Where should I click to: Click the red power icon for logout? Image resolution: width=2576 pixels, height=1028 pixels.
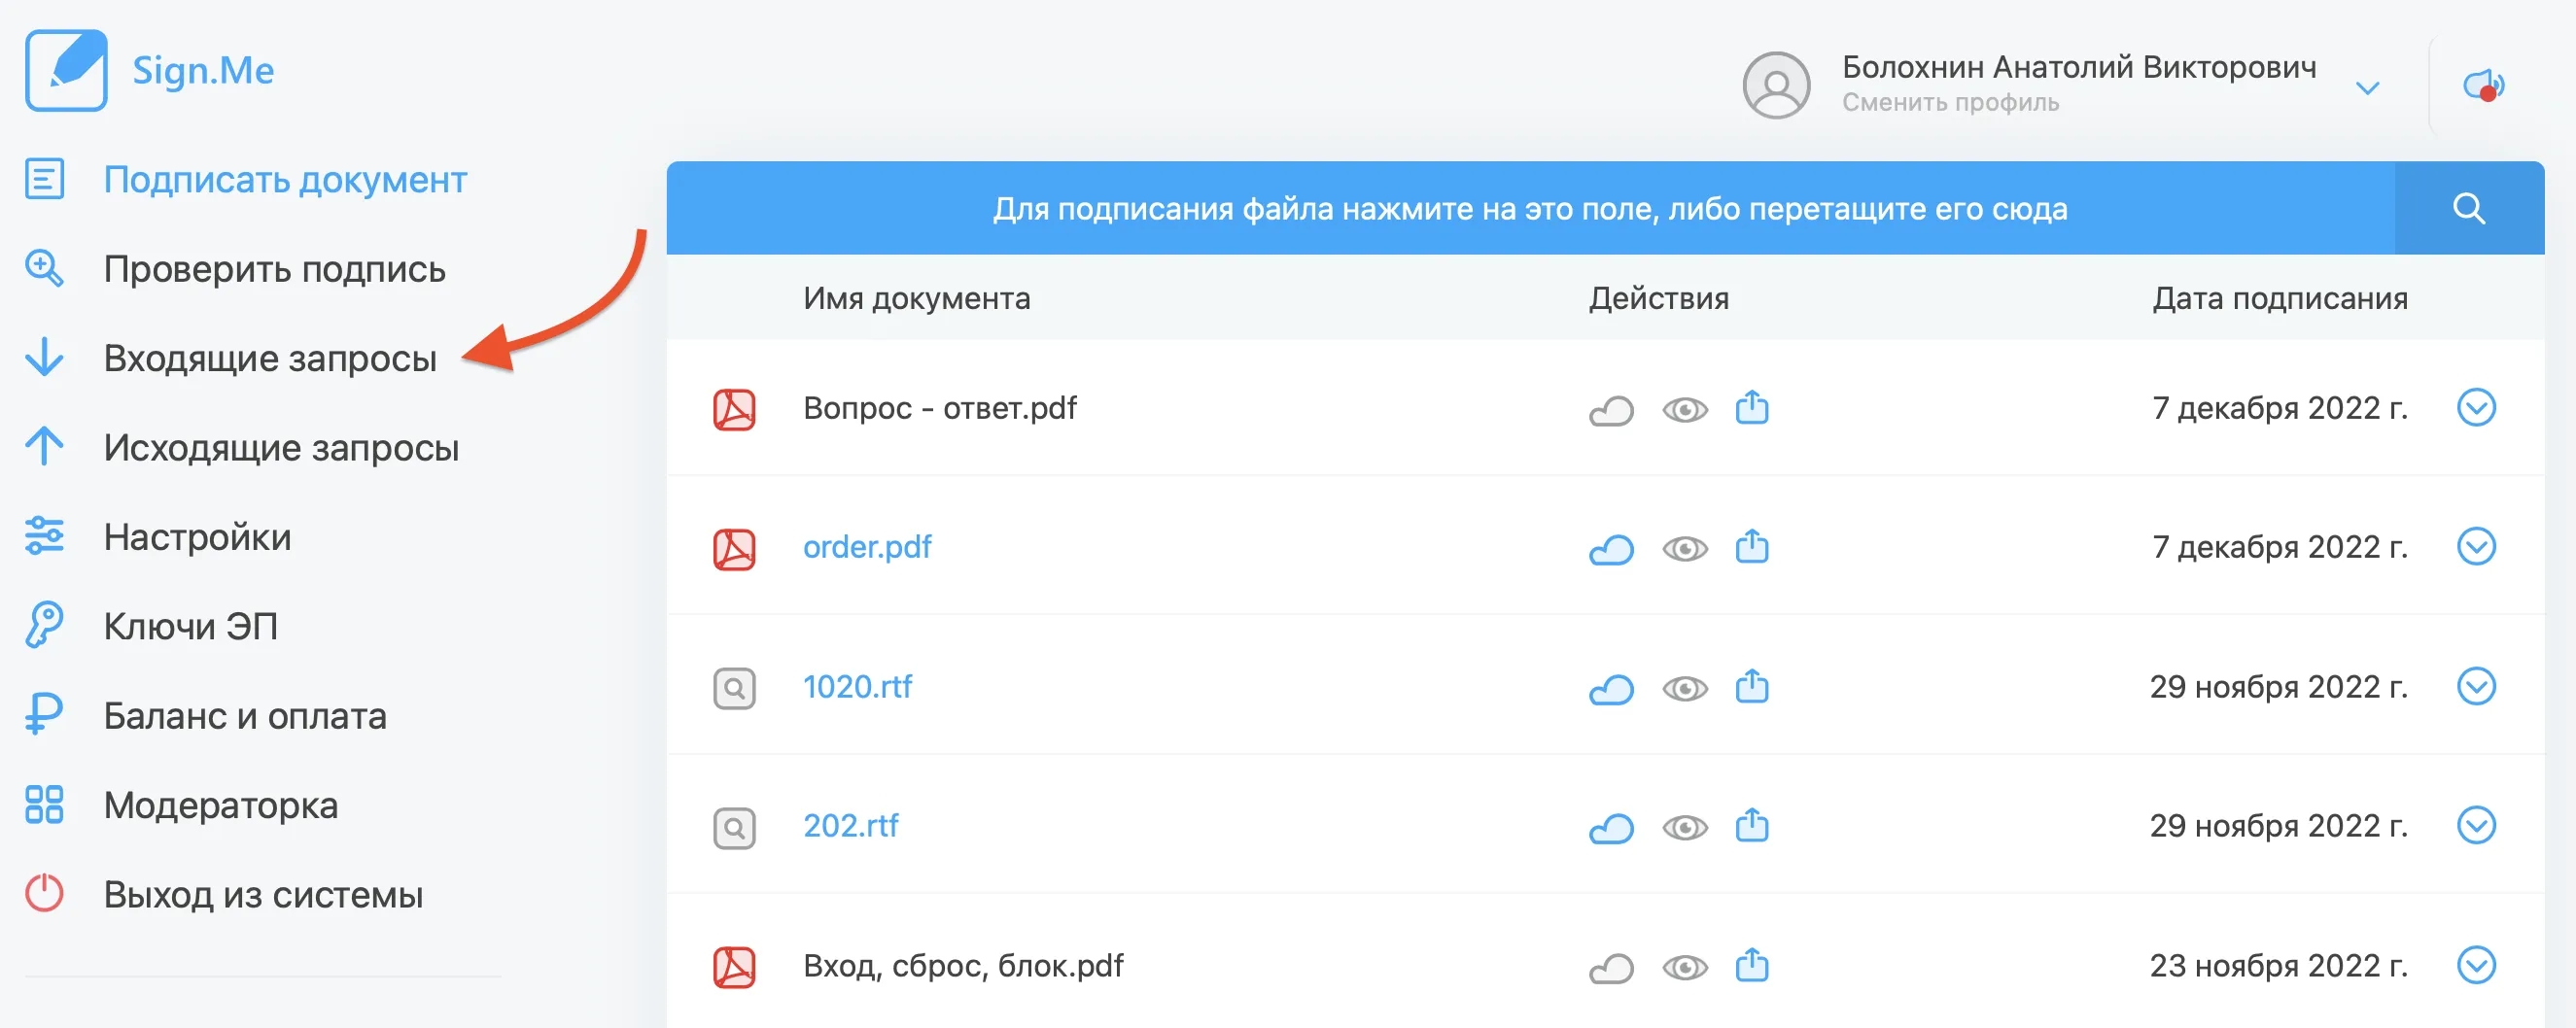(44, 893)
